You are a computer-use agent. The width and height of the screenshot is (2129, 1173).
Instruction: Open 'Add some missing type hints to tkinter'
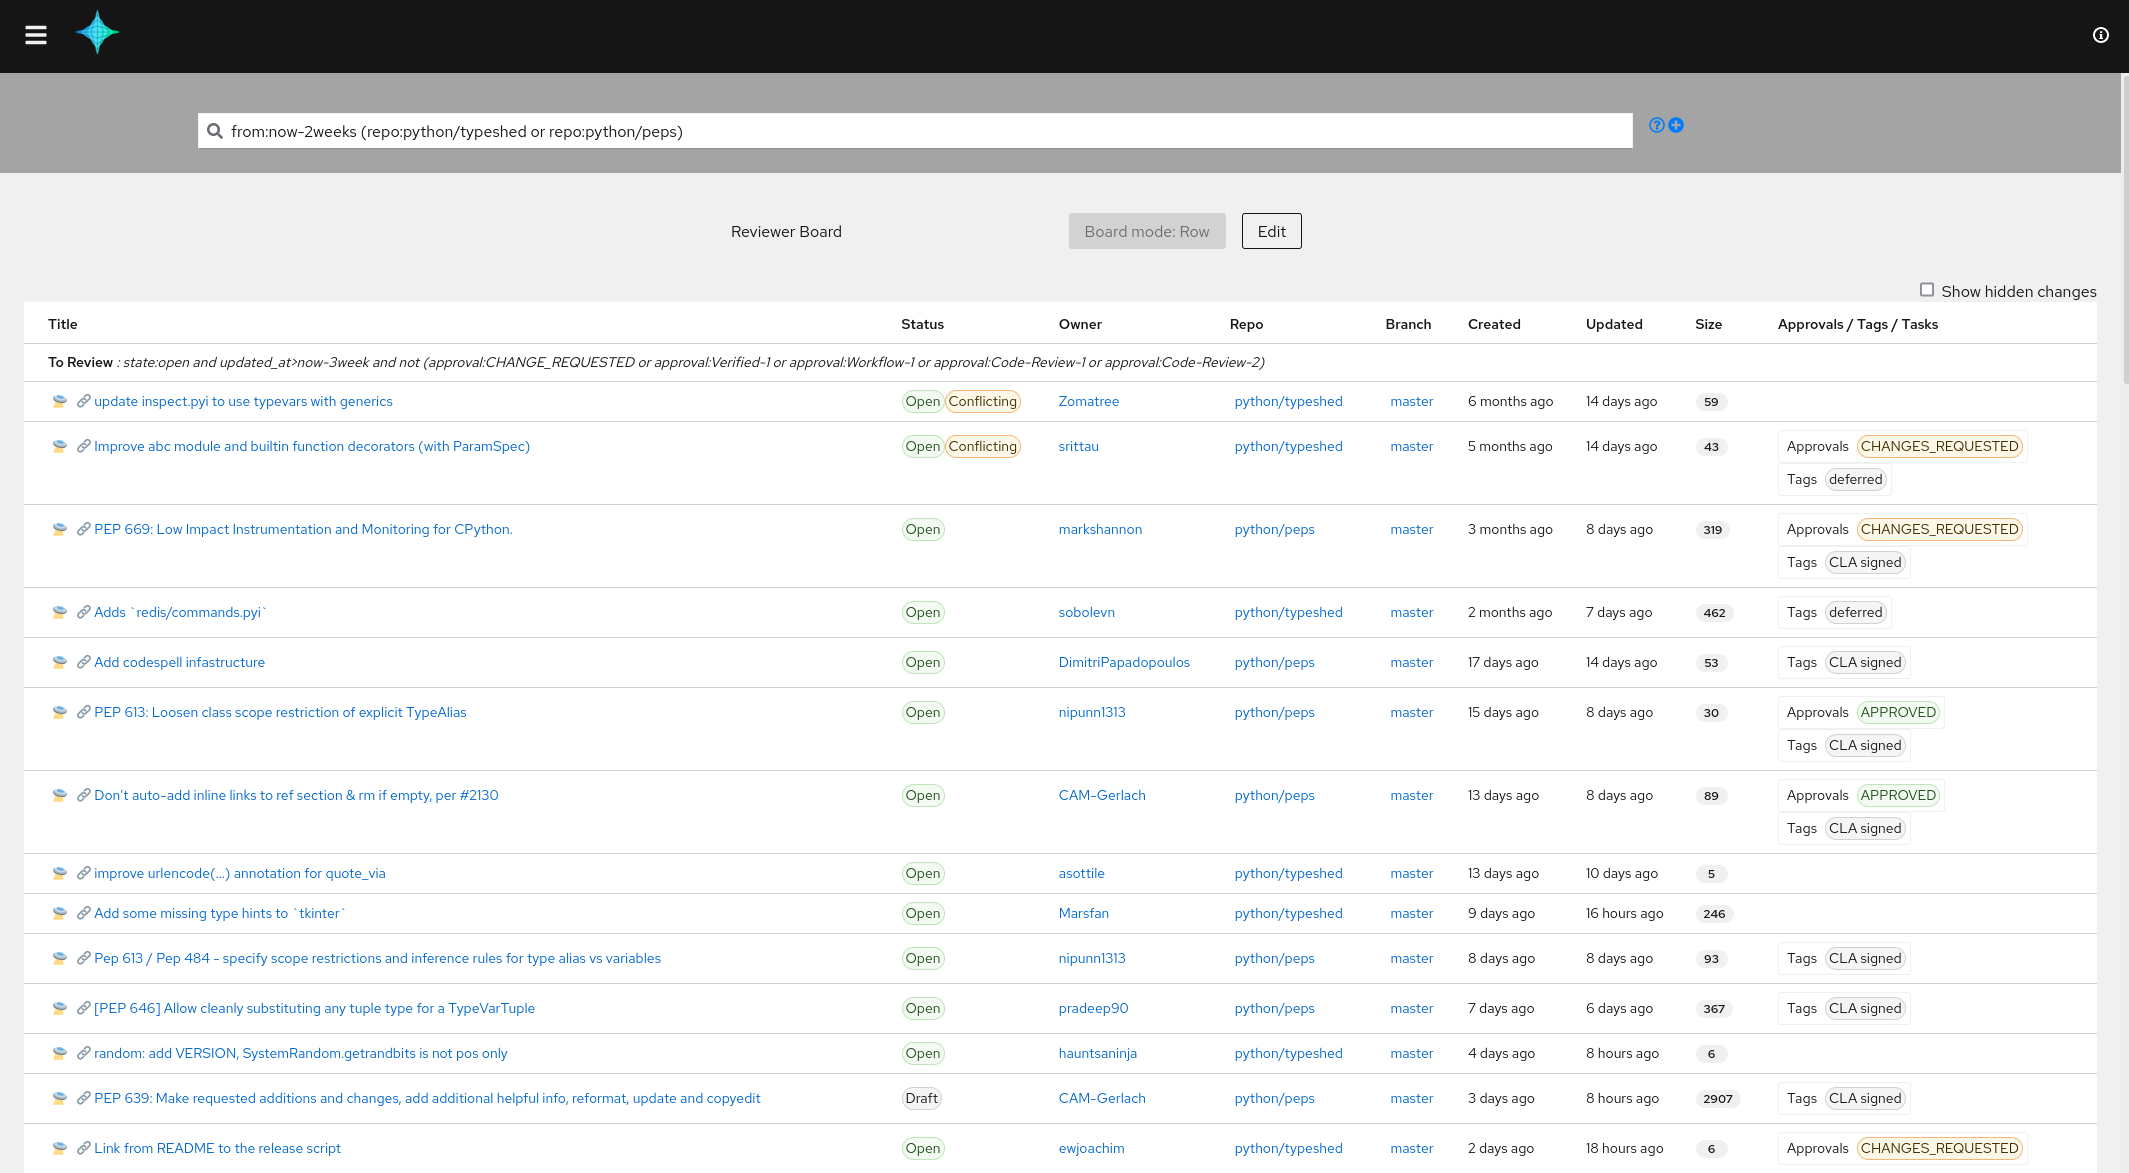pos(220,913)
